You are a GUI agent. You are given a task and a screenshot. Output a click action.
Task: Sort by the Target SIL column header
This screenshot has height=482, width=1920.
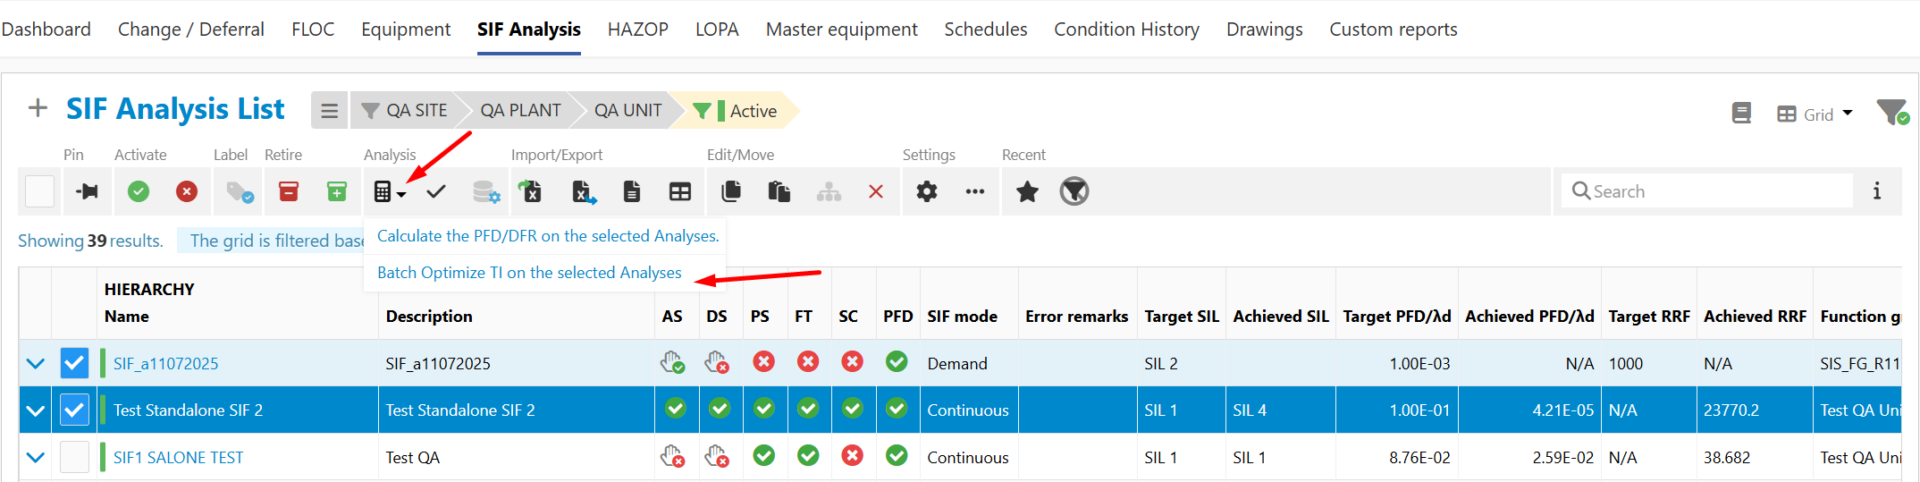(1182, 316)
